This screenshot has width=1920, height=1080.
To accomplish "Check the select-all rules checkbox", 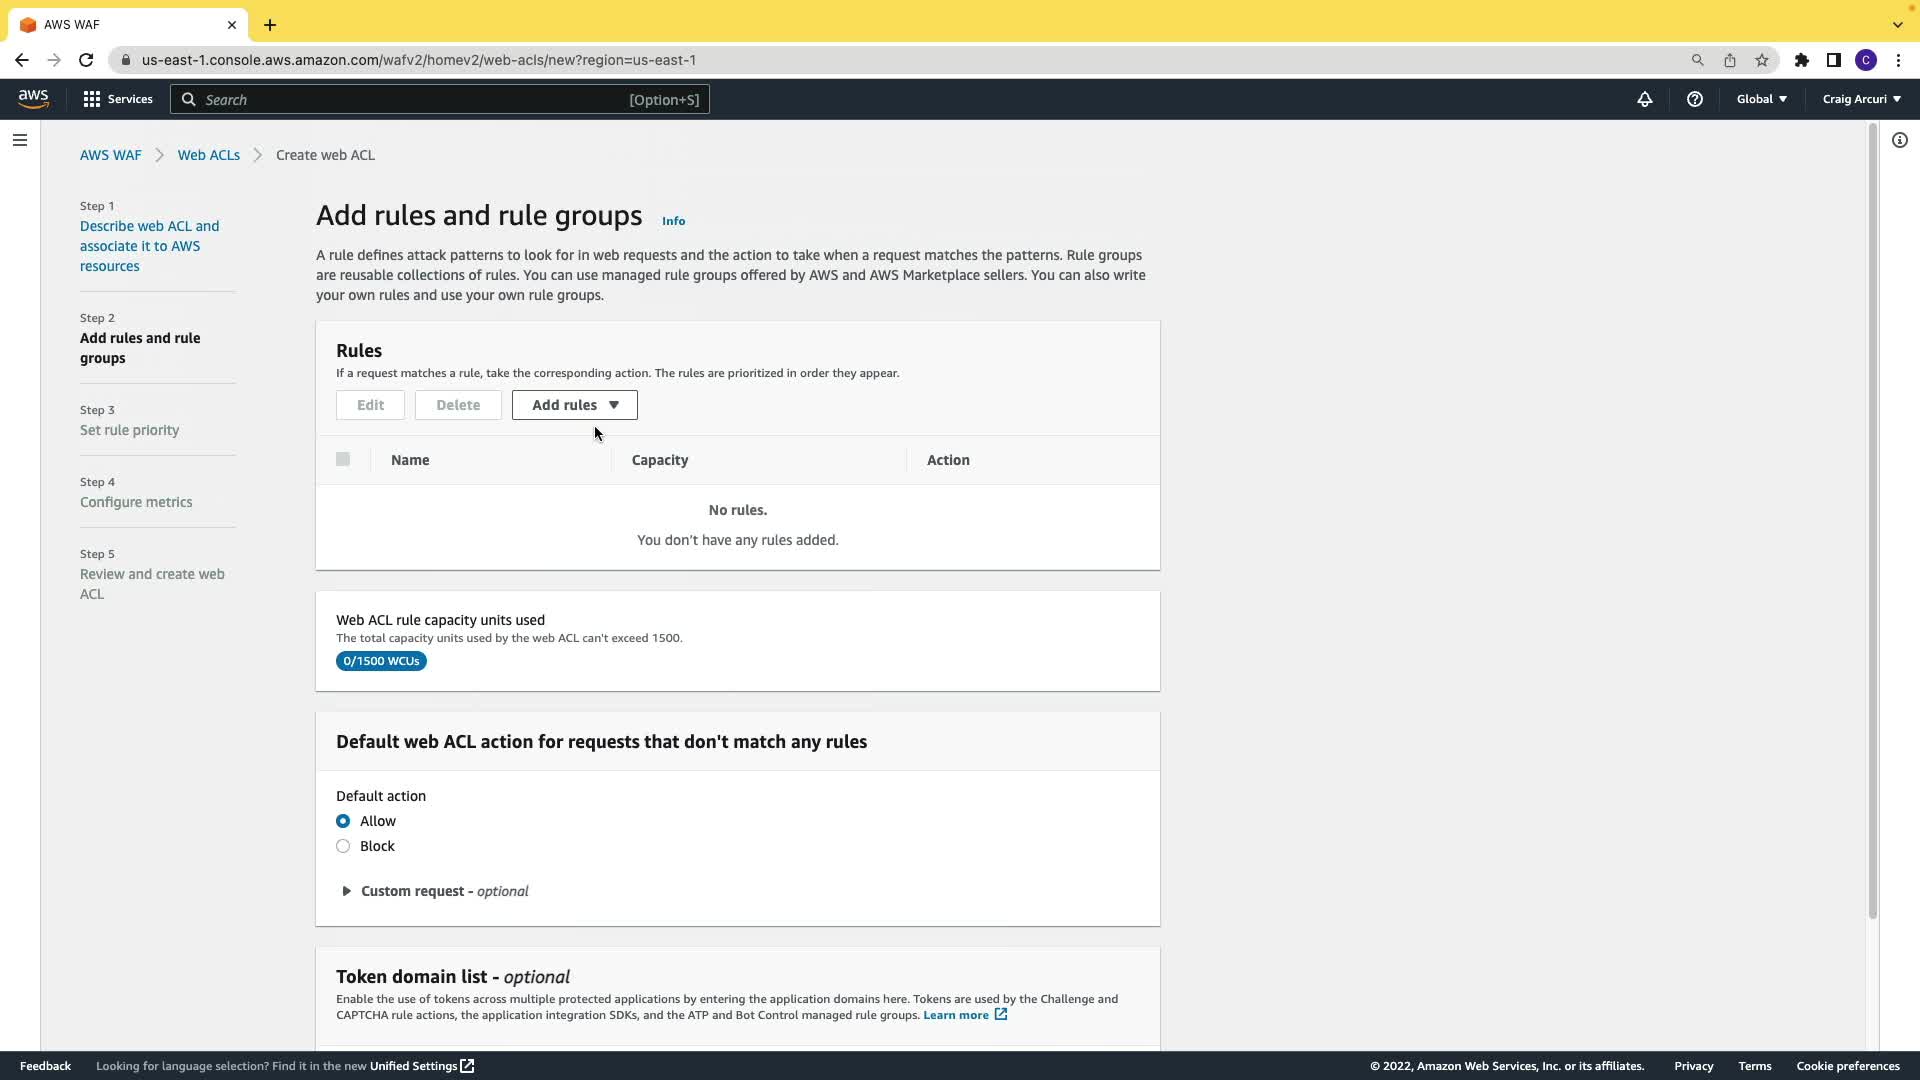I will (x=343, y=459).
